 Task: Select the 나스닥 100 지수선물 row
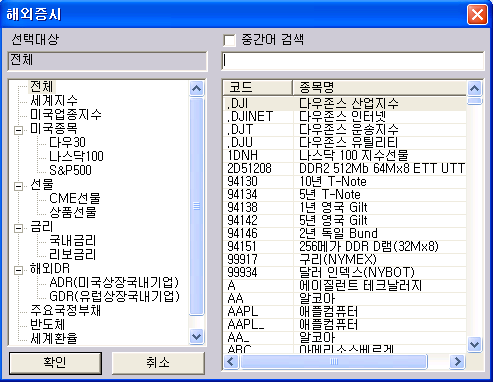point(345,156)
